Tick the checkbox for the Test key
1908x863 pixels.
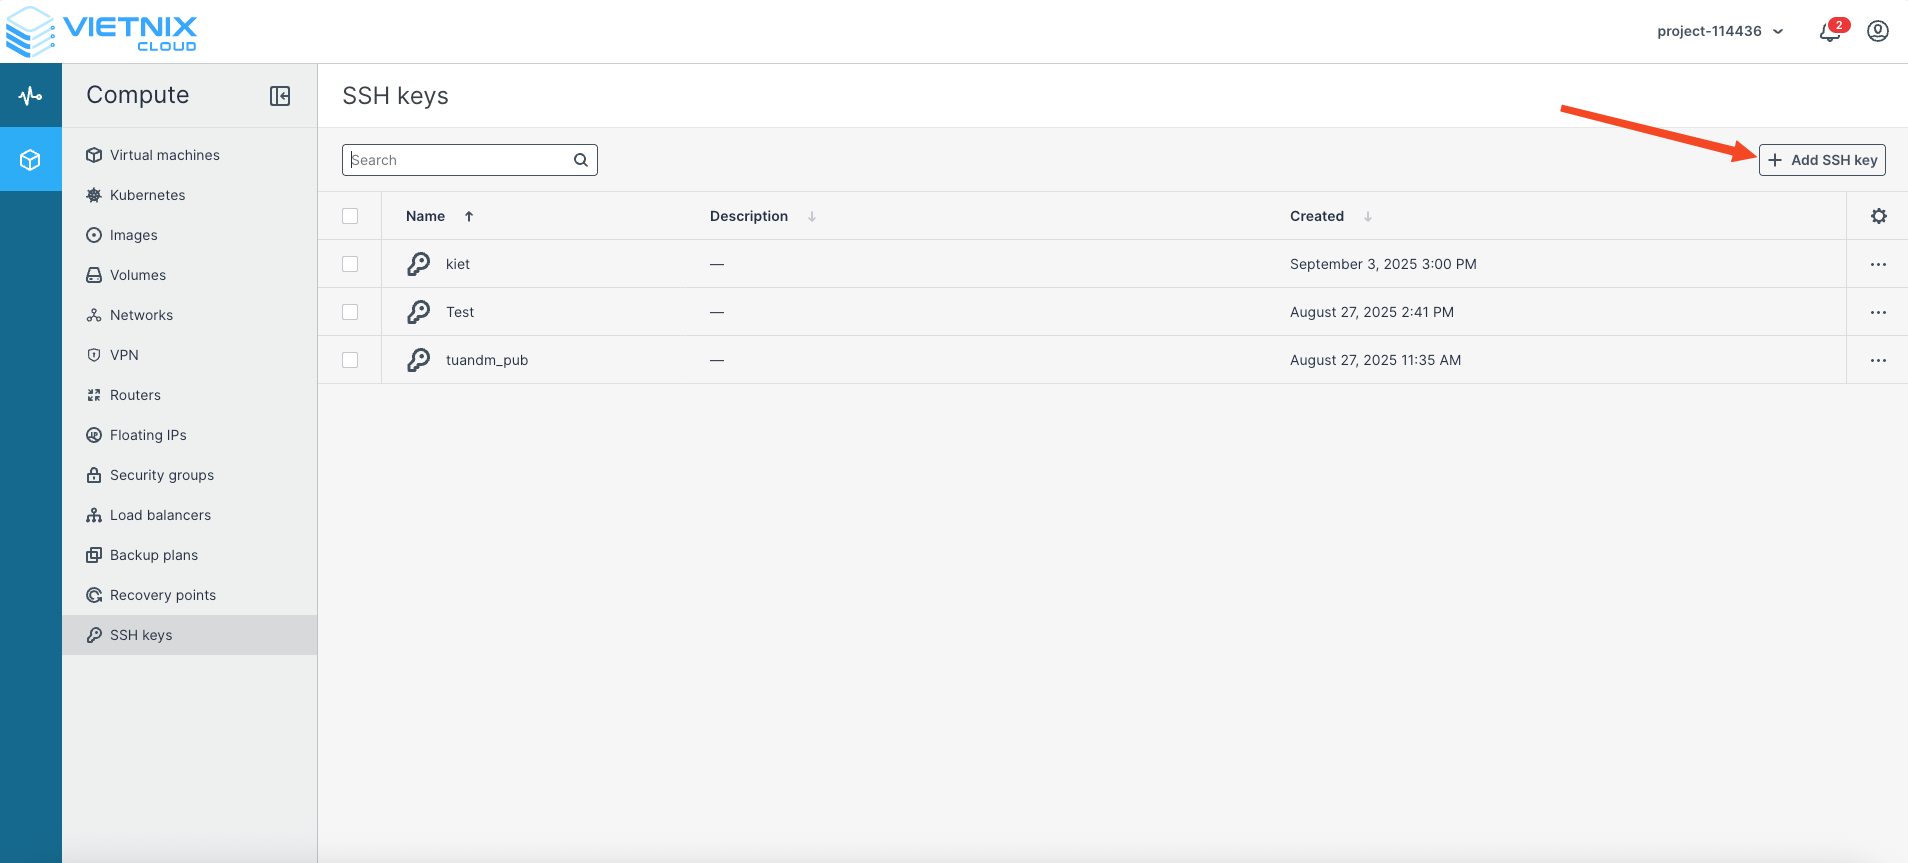pyautogui.click(x=350, y=312)
